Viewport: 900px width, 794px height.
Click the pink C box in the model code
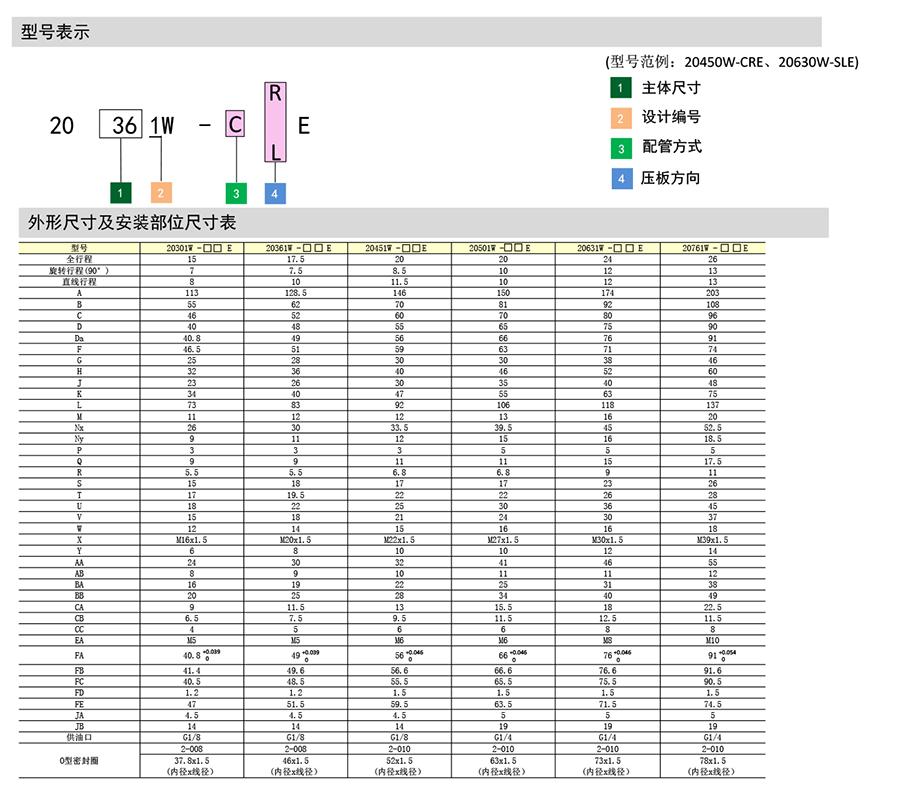click(x=235, y=125)
